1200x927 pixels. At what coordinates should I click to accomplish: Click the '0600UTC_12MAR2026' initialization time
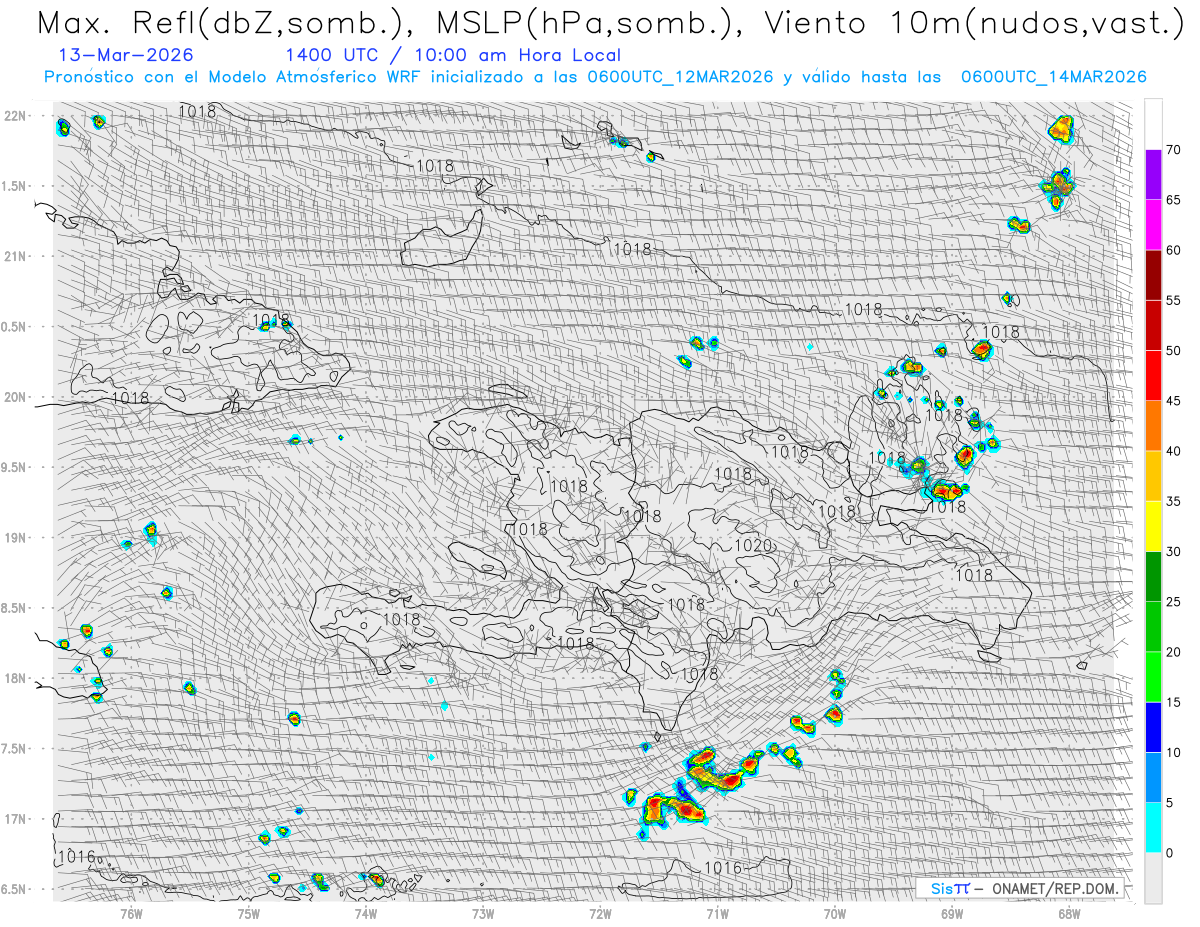tap(680, 77)
